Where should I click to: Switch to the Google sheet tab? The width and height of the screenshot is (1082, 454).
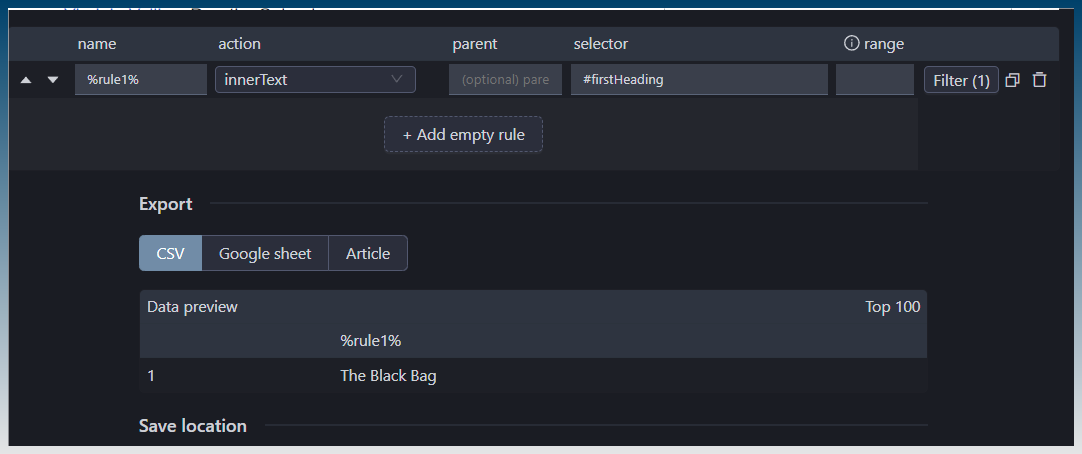pos(265,253)
